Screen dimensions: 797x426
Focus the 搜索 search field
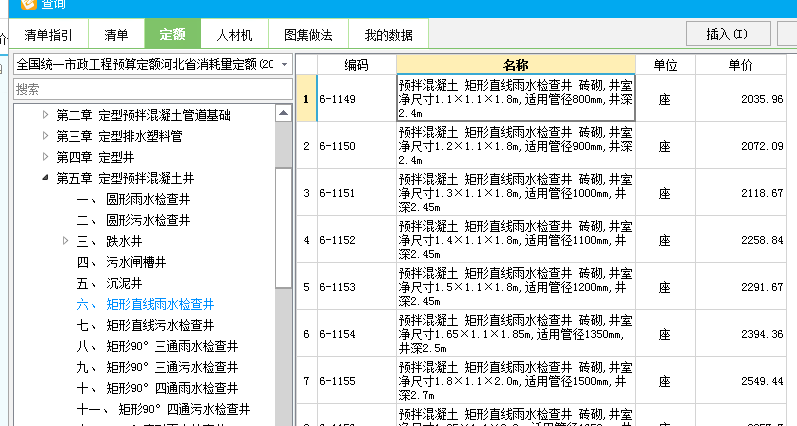(153, 89)
